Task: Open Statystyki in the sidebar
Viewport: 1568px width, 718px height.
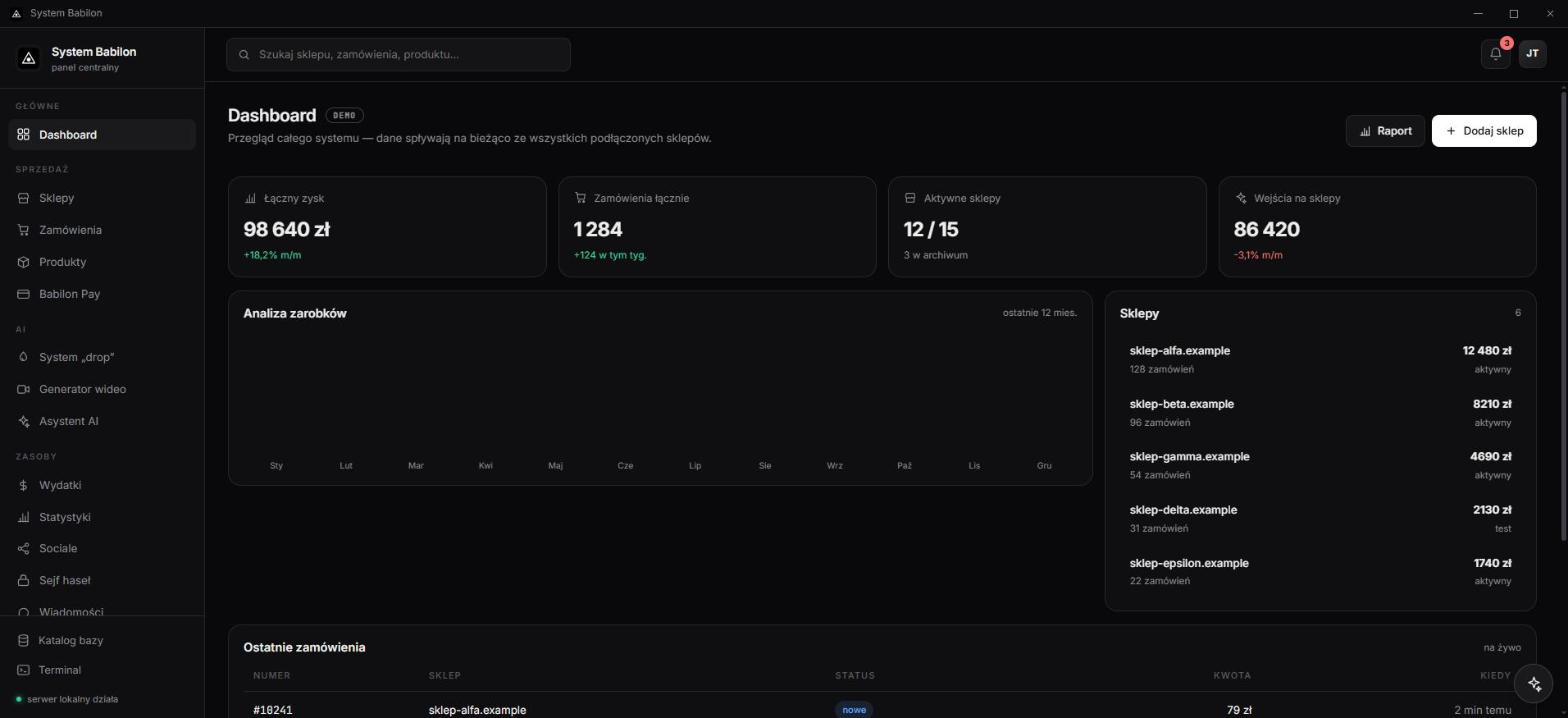Action: point(102,517)
